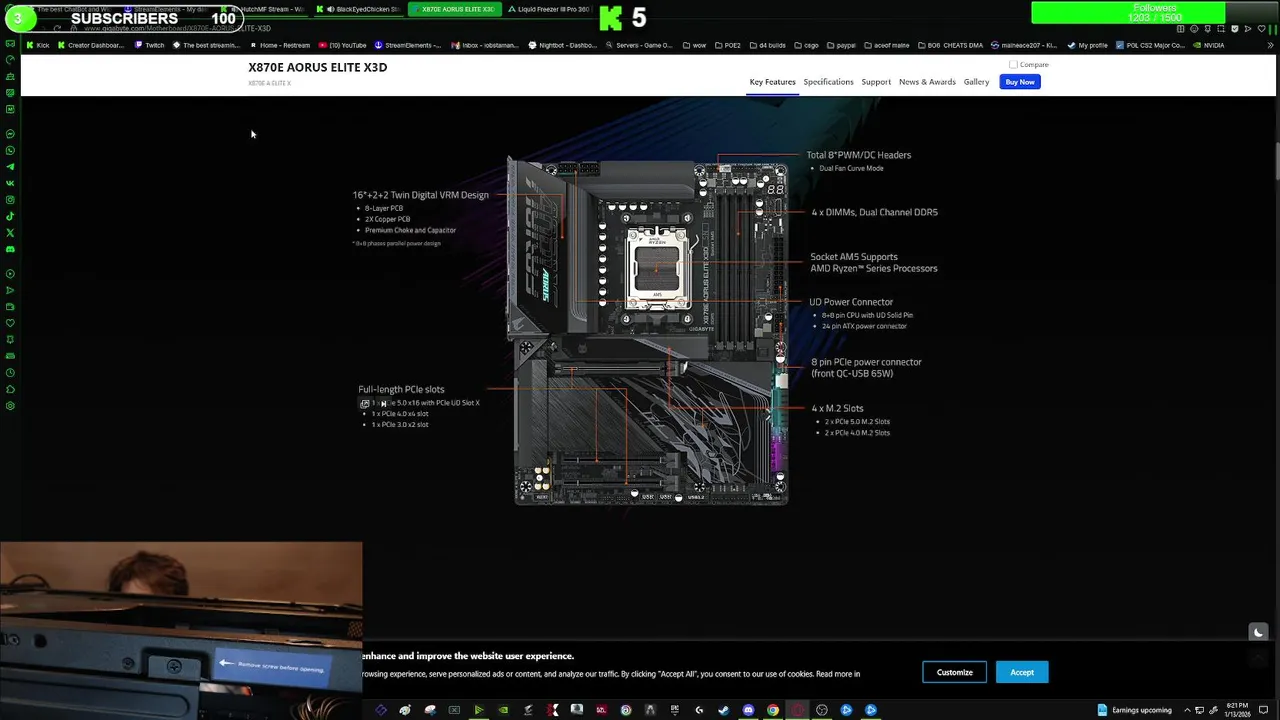This screenshot has height=720, width=1280.
Task: Switch to the X870E AORUS ELITE X3D tab
Action: tap(454, 9)
